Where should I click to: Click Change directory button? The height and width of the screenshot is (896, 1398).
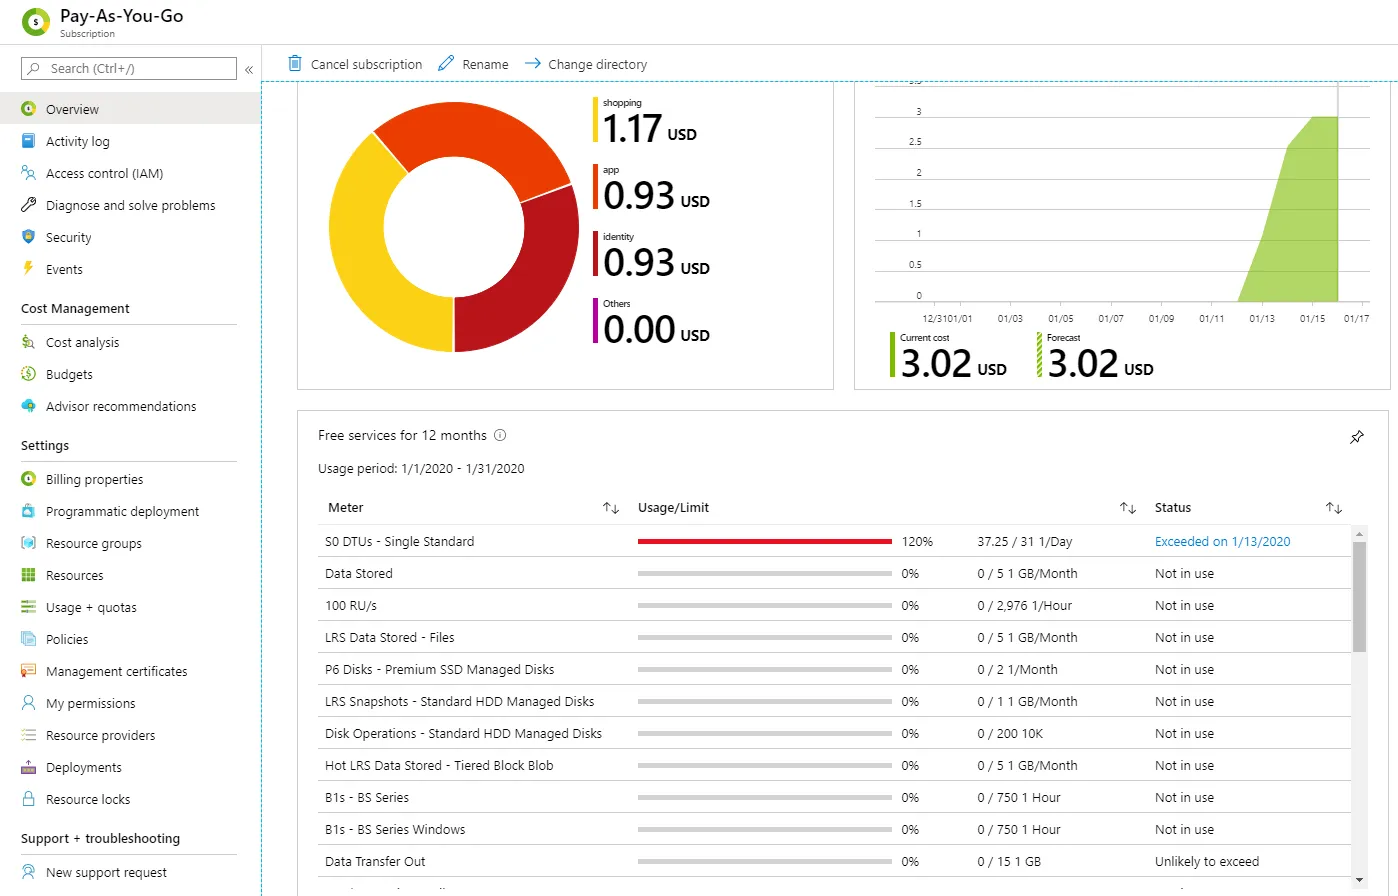pyautogui.click(x=586, y=64)
